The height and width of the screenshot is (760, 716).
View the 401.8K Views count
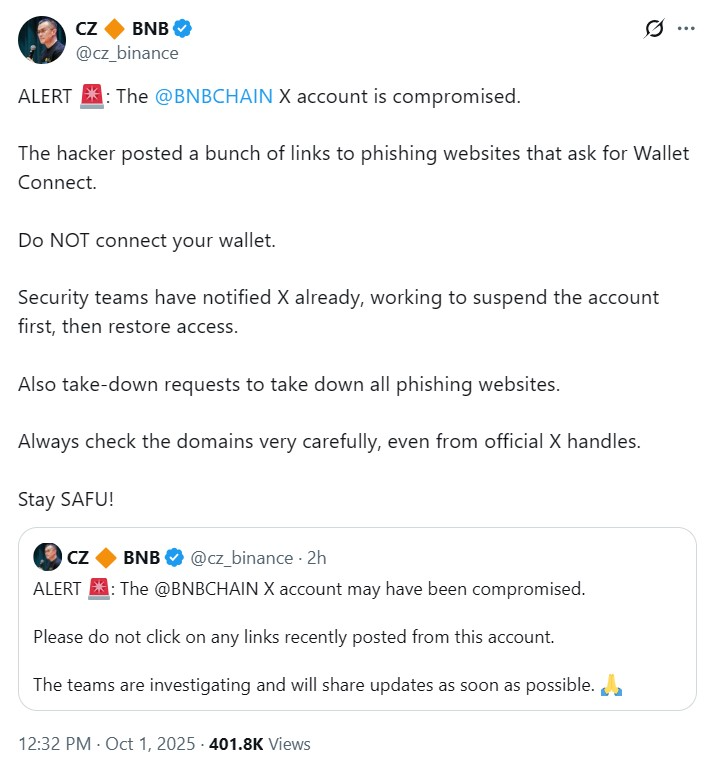(x=266, y=744)
